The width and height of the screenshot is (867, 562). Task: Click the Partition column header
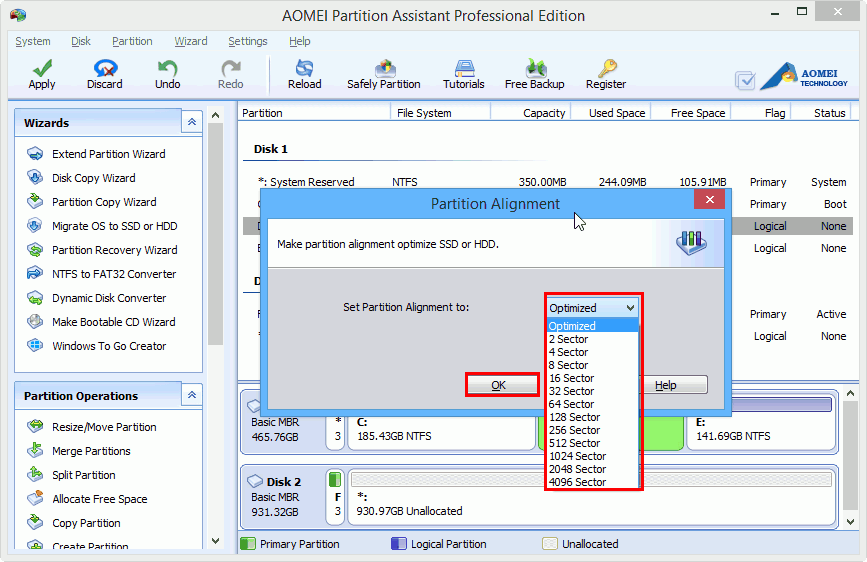(315, 113)
